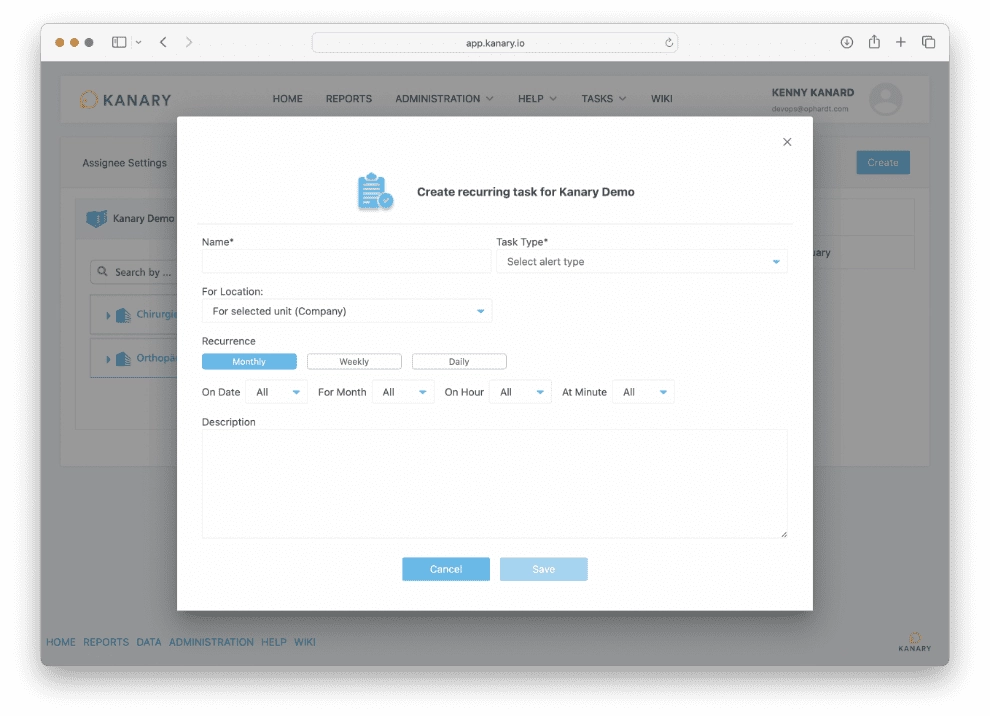990x716 pixels.
Task: Click the clipboard task icon in dialog header
Action: click(375, 191)
